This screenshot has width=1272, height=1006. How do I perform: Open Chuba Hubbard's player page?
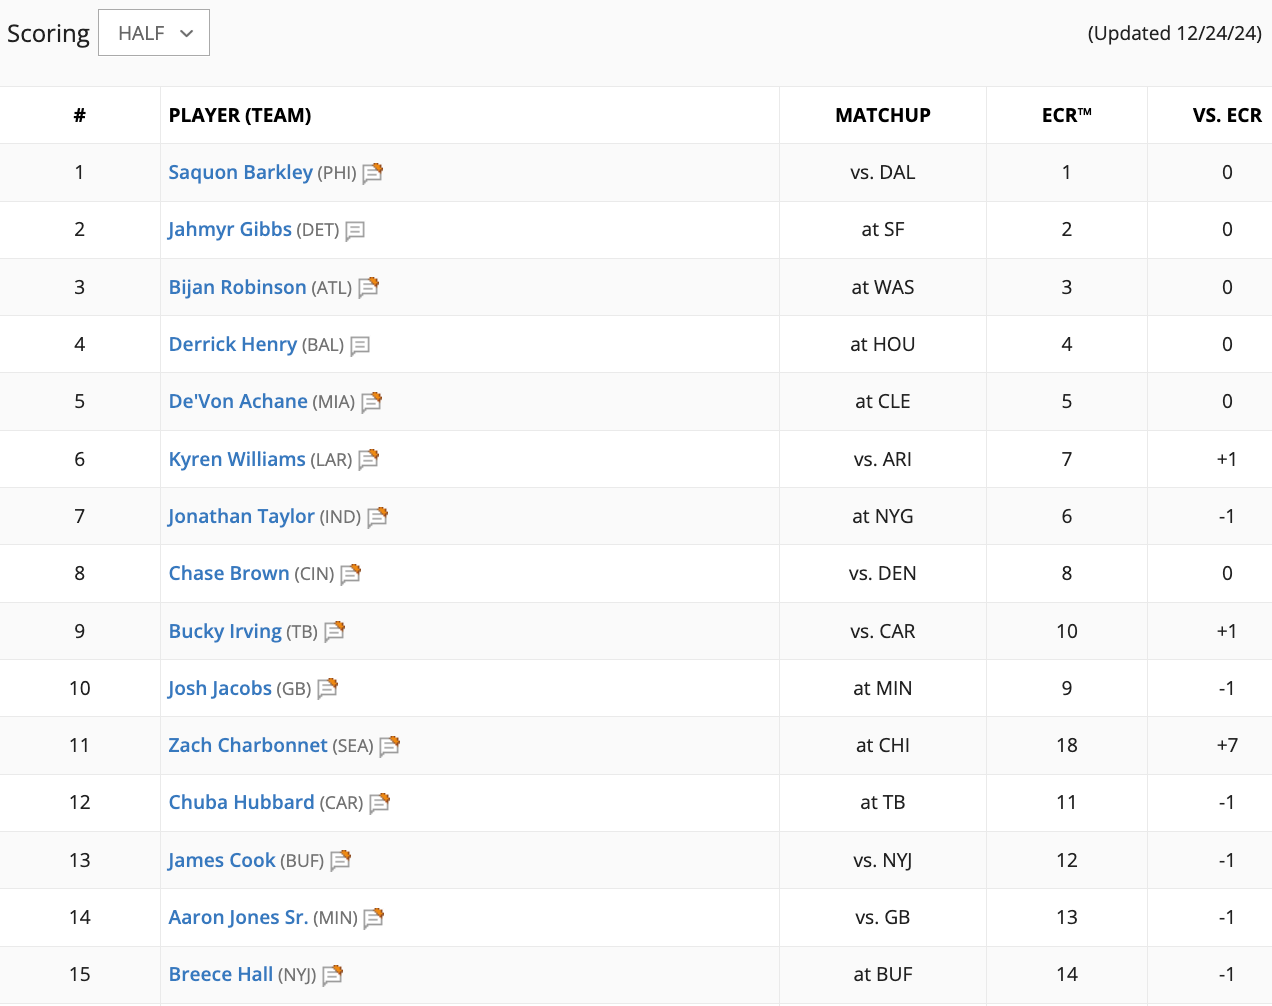click(241, 802)
